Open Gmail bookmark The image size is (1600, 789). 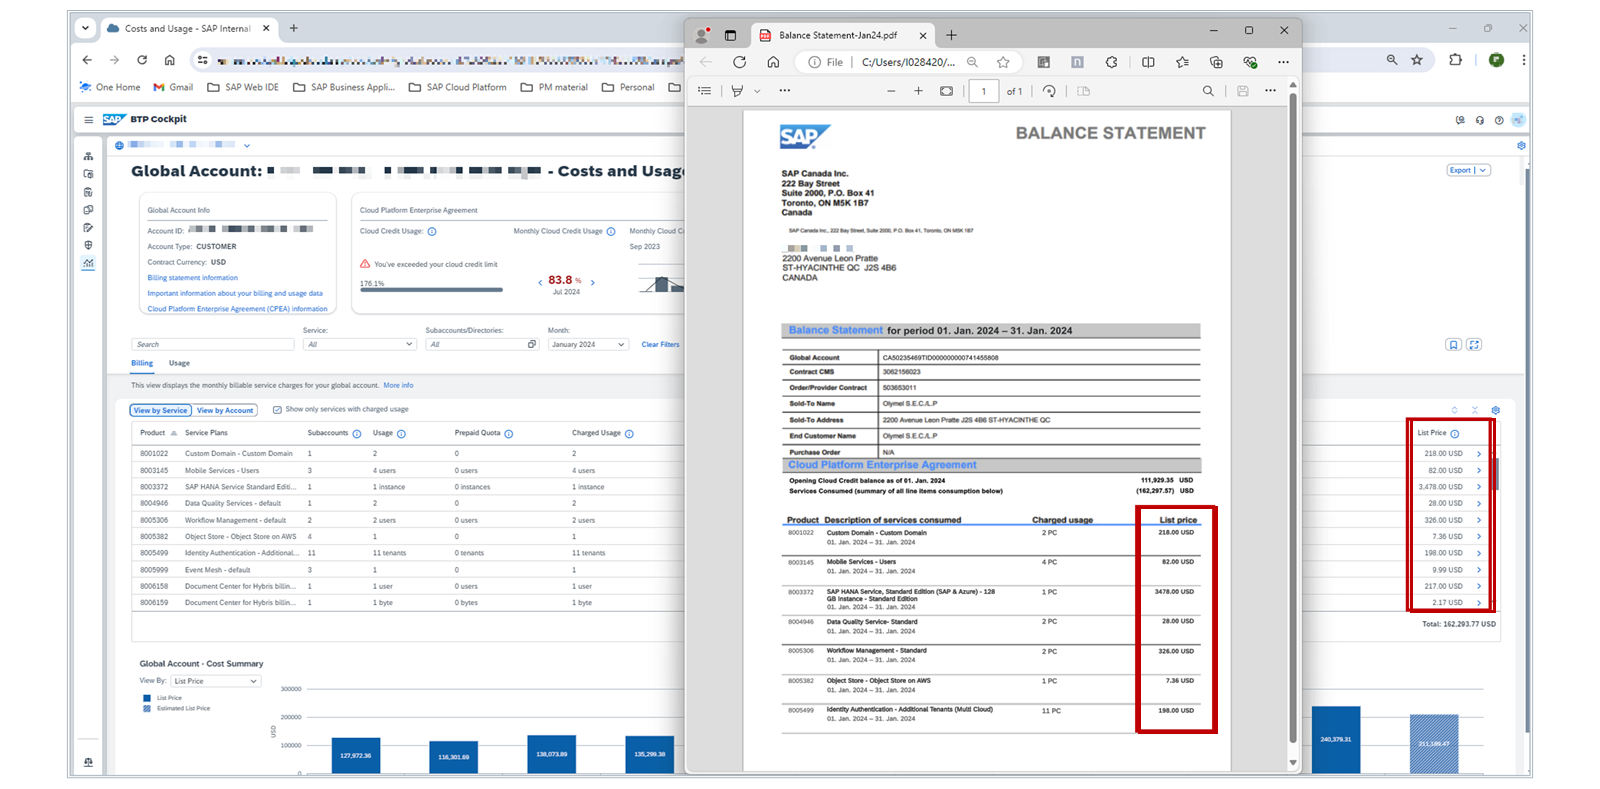coord(173,87)
